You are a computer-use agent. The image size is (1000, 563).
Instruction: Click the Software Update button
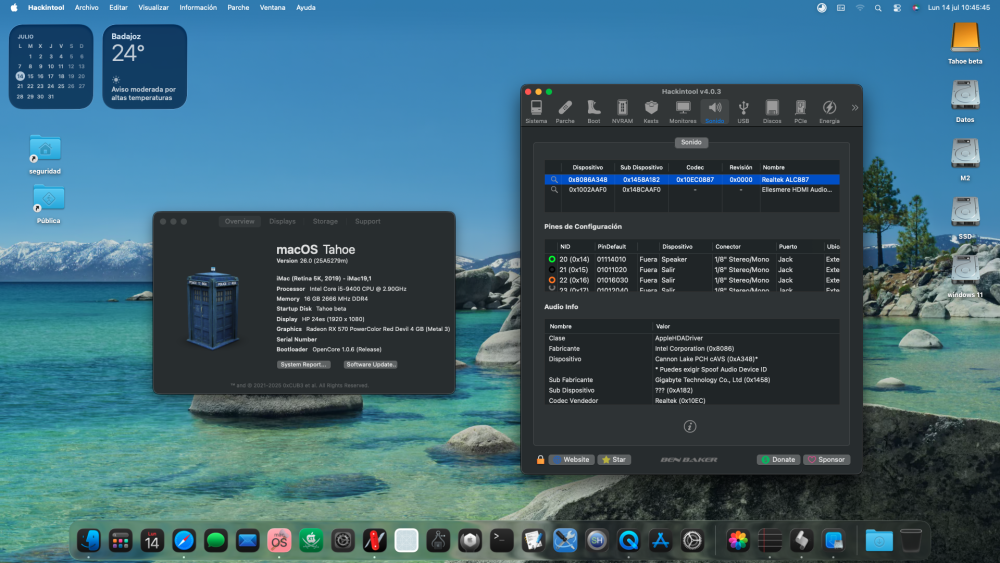point(370,365)
